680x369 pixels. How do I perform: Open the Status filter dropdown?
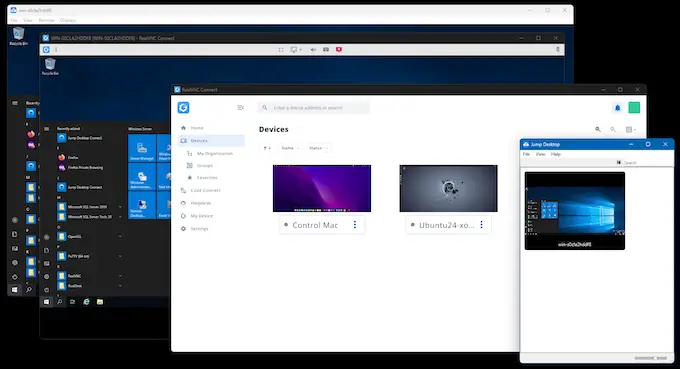[318, 148]
